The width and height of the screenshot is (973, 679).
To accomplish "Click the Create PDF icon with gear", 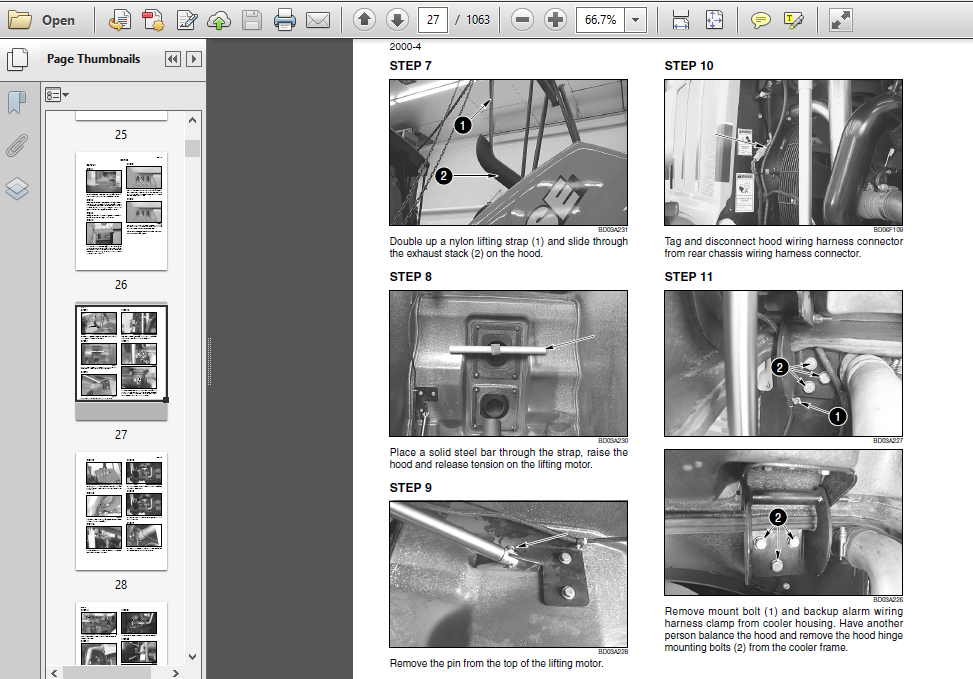I will point(153,20).
